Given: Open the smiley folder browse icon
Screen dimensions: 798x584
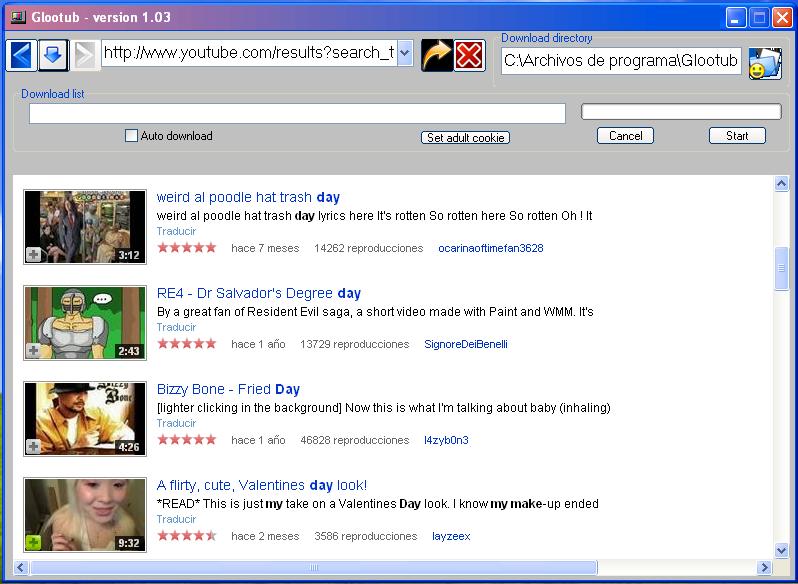Looking at the screenshot, I should pos(765,63).
